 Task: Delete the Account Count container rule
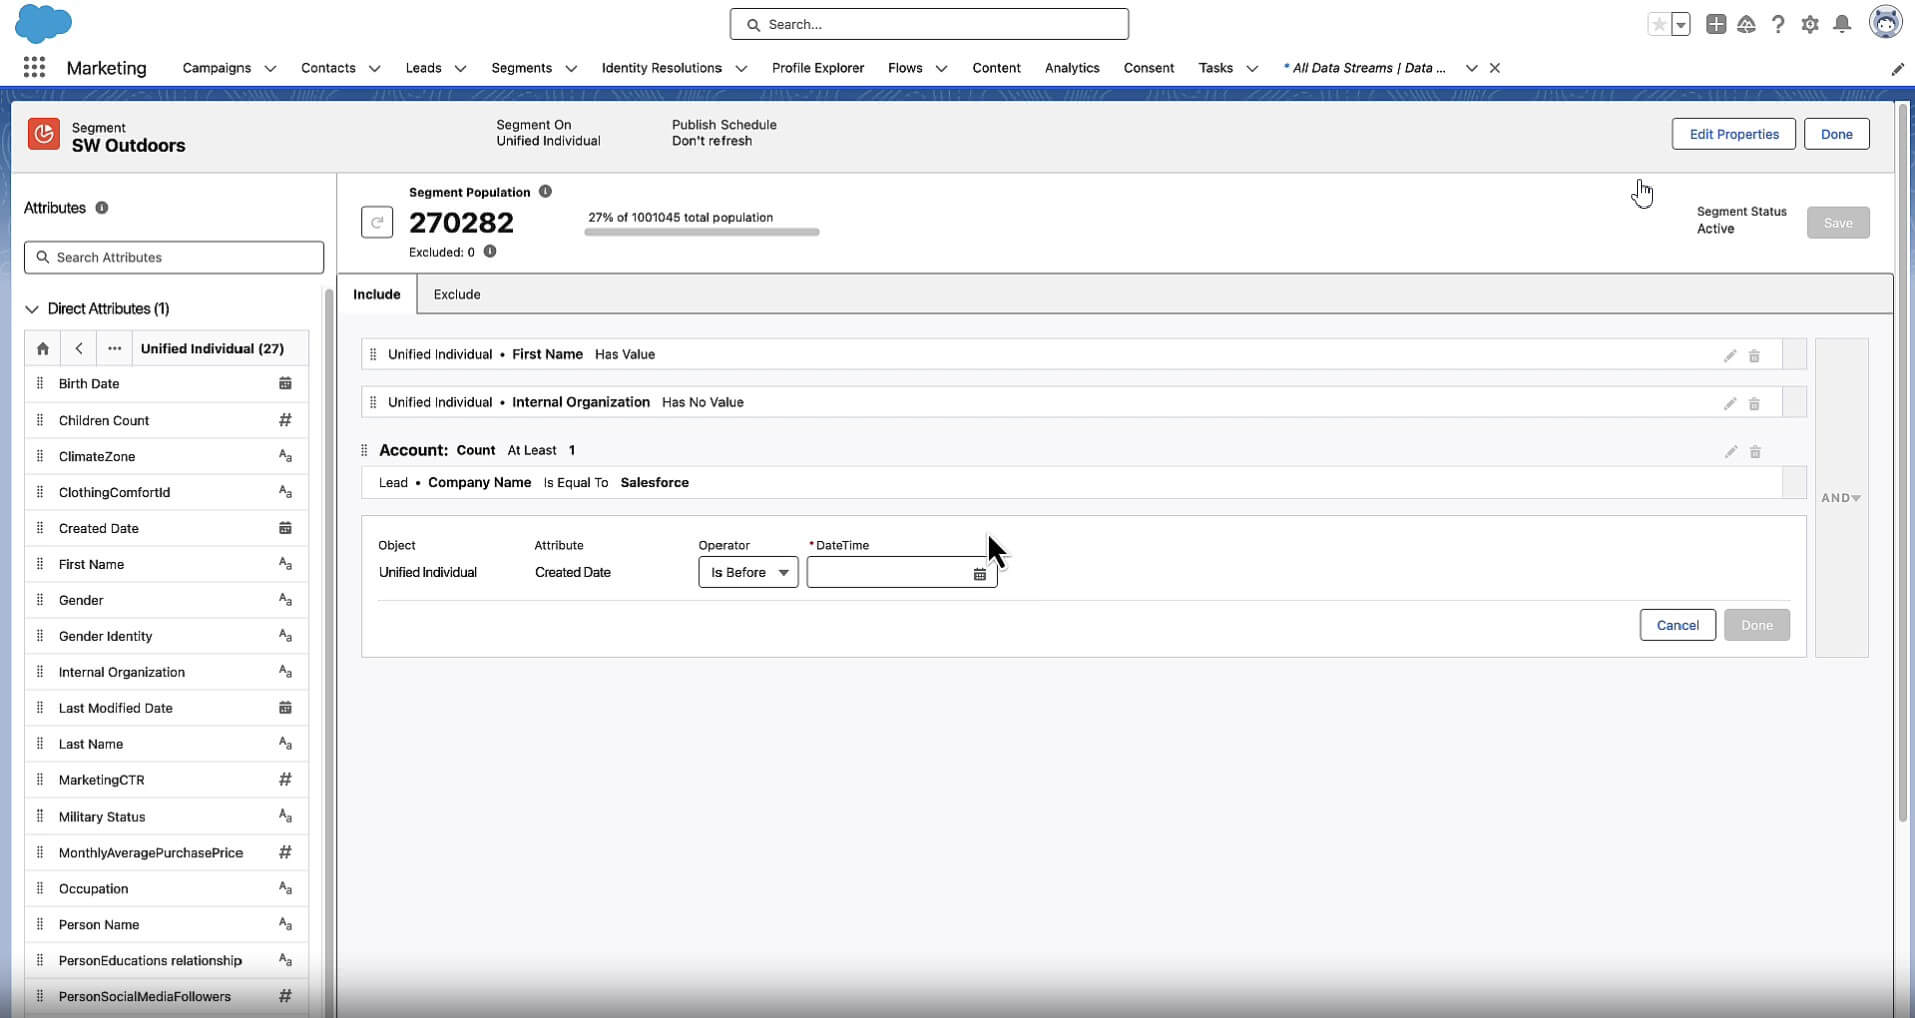coord(1755,451)
